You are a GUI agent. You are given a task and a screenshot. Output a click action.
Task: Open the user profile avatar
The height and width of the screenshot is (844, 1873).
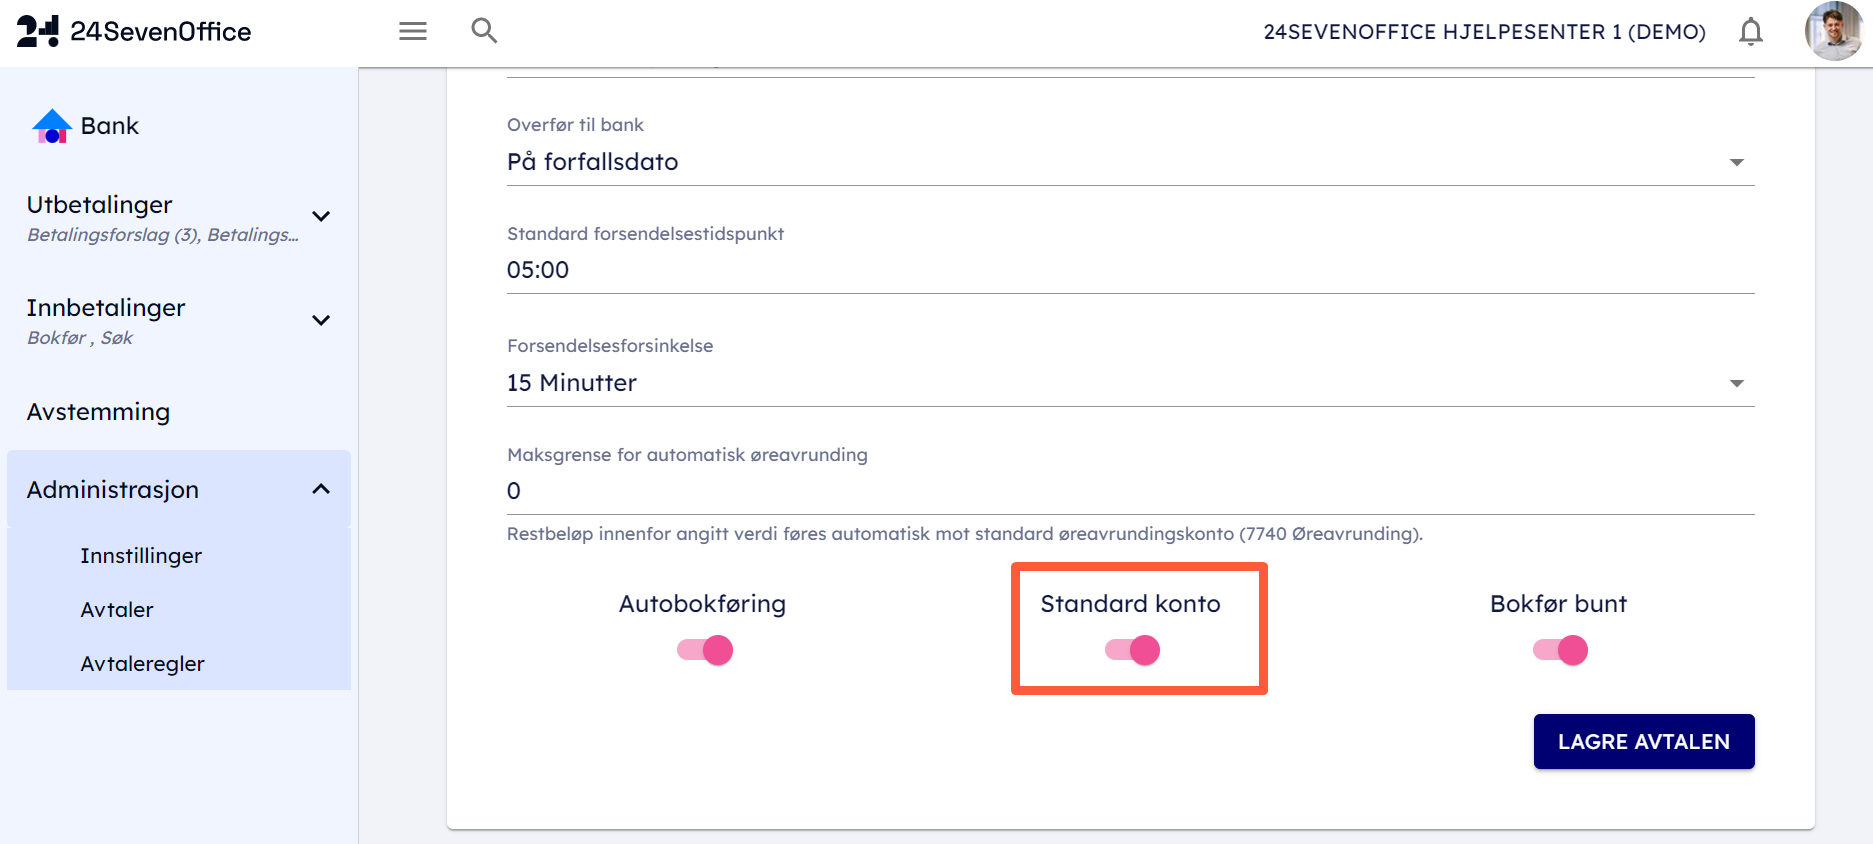click(x=1833, y=31)
